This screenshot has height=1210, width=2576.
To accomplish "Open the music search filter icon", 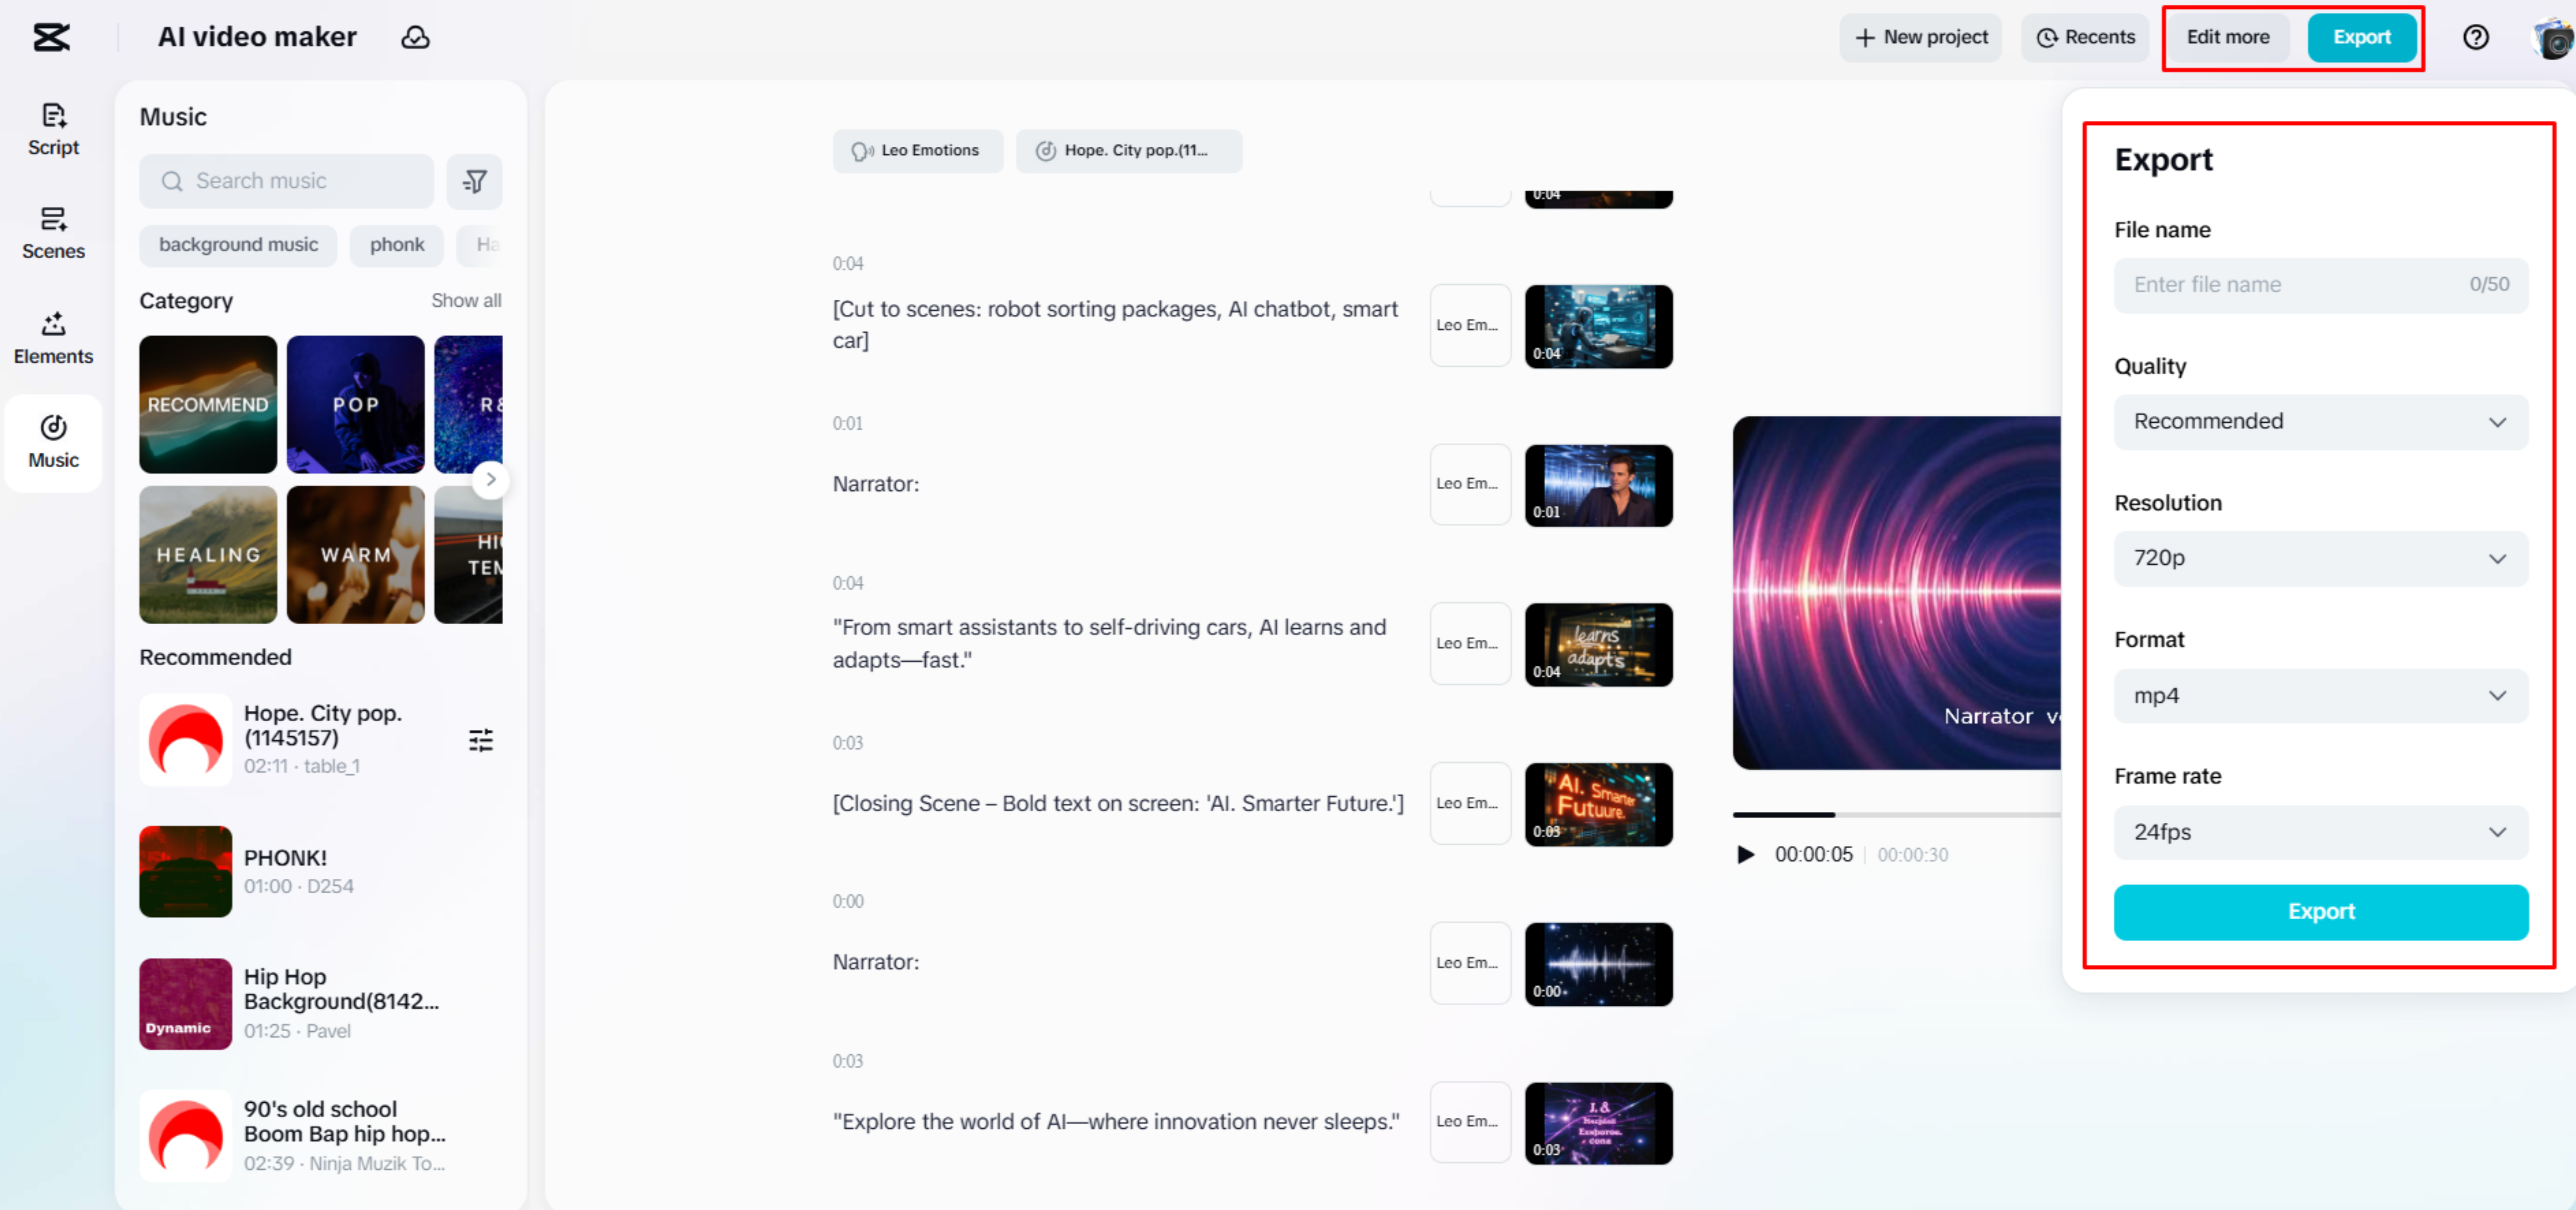I will tap(474, 181).
